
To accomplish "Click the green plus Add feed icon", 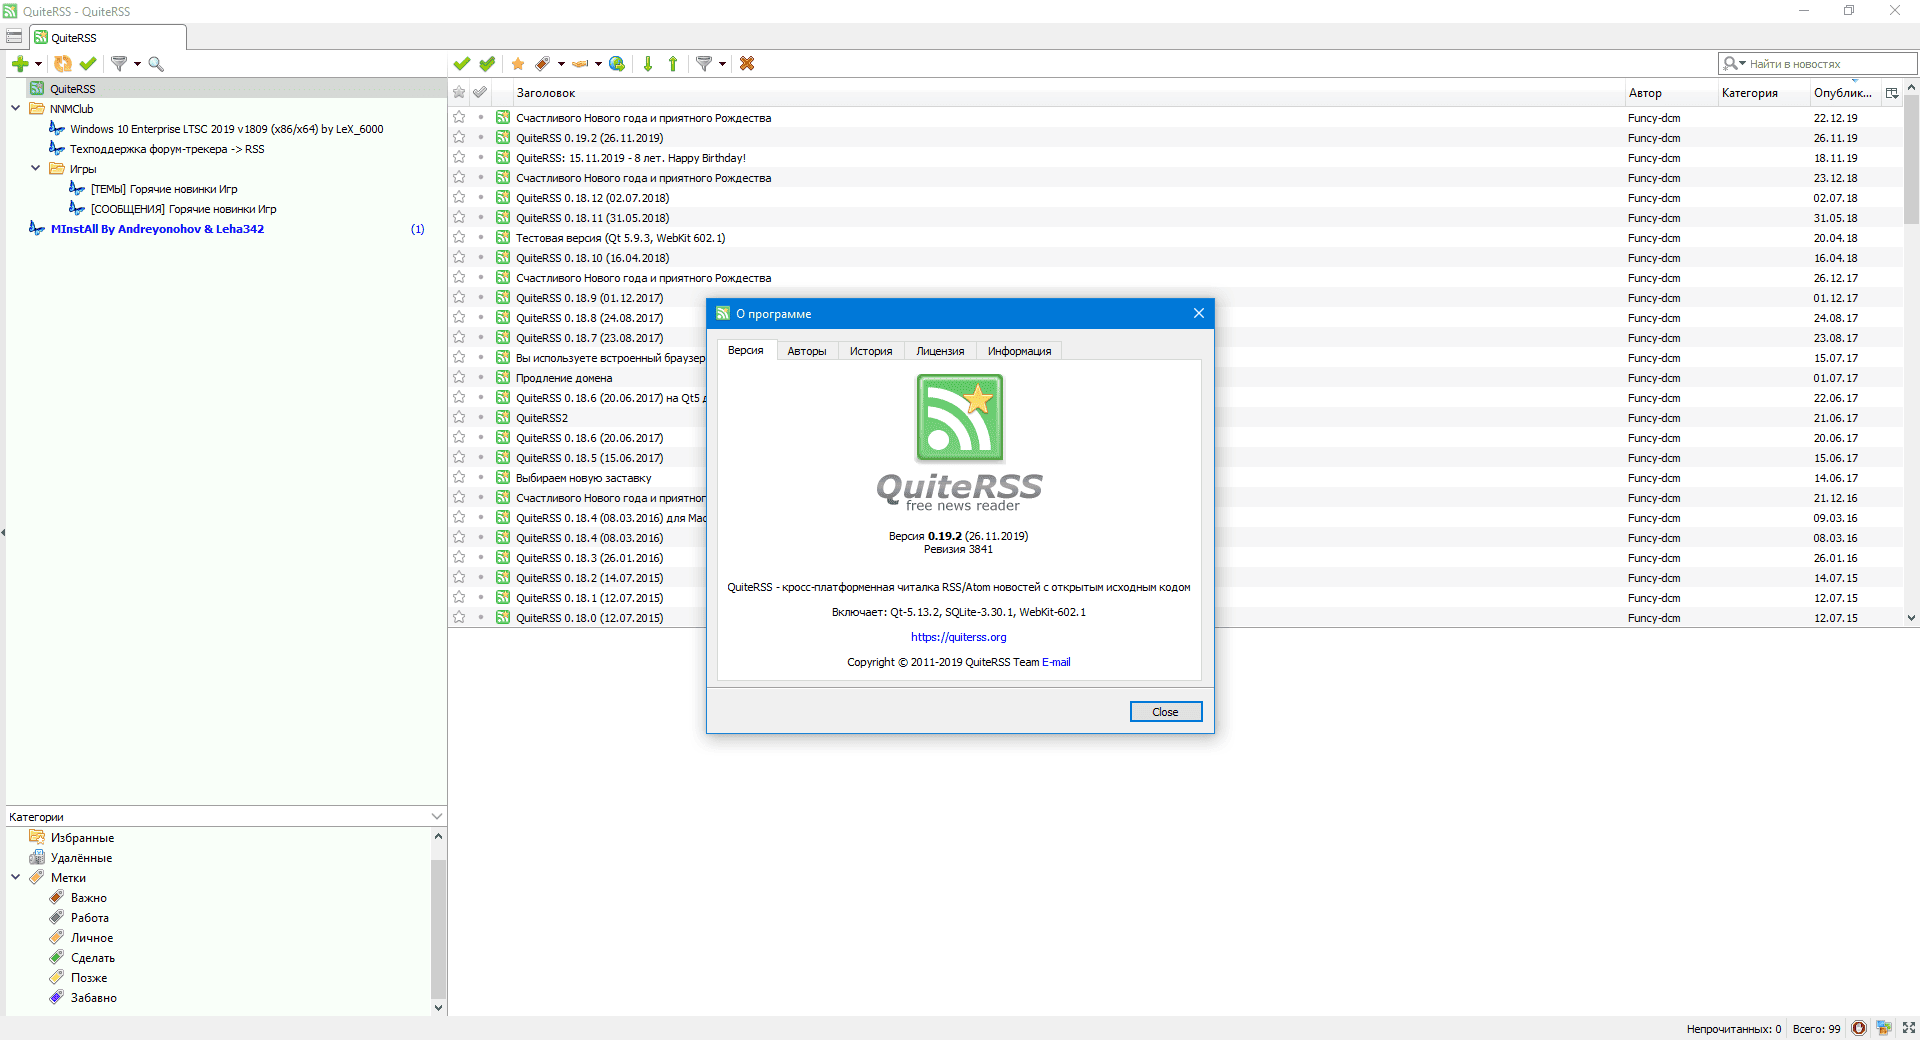I will (20, 64).
